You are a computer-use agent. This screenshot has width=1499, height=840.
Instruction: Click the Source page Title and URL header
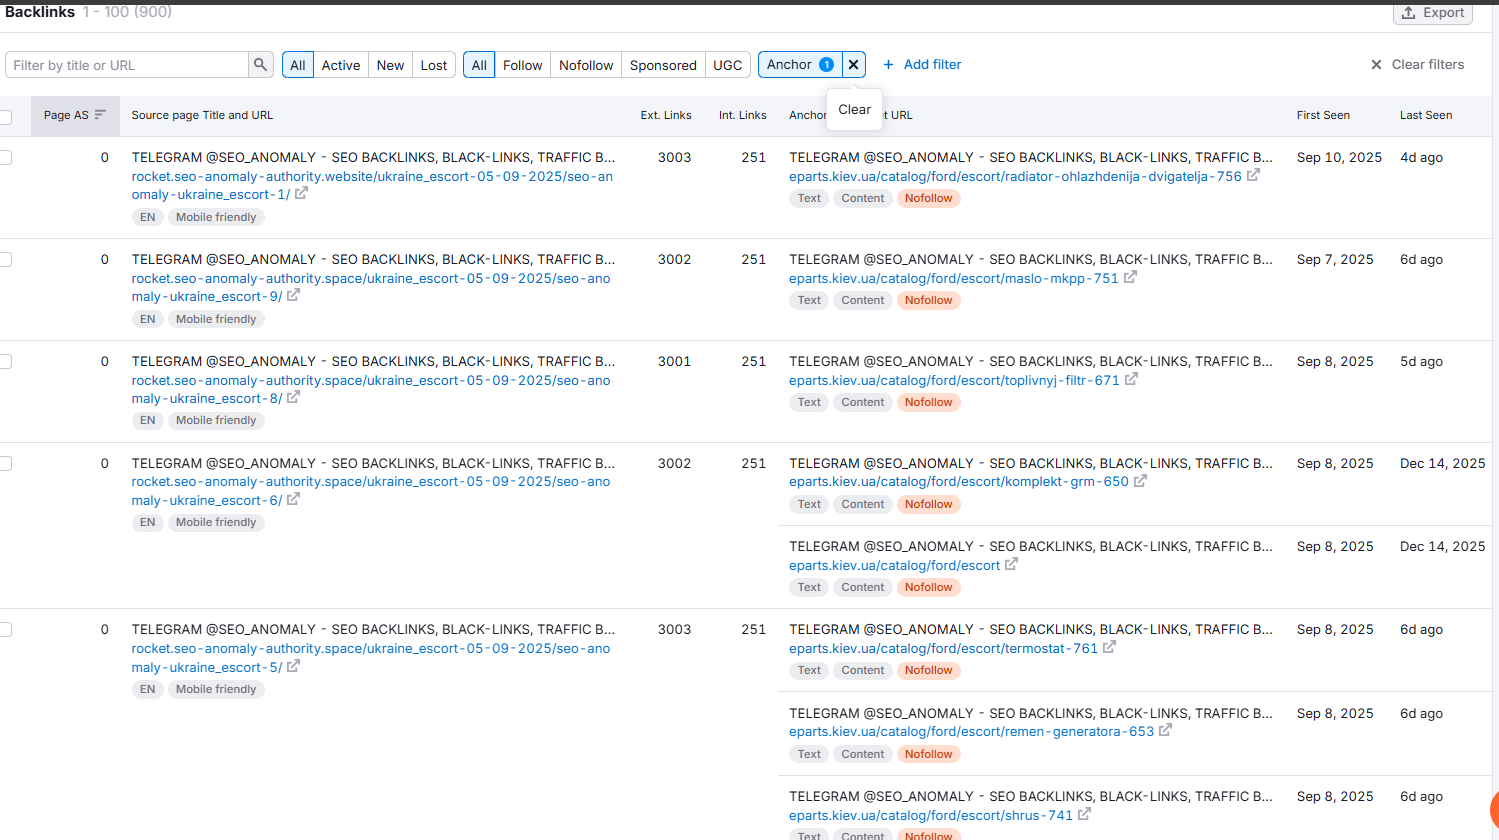pos(202,116)
